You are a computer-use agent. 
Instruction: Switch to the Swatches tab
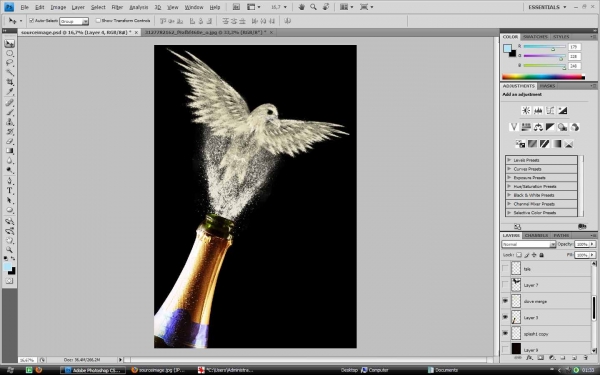coord(535,37)
